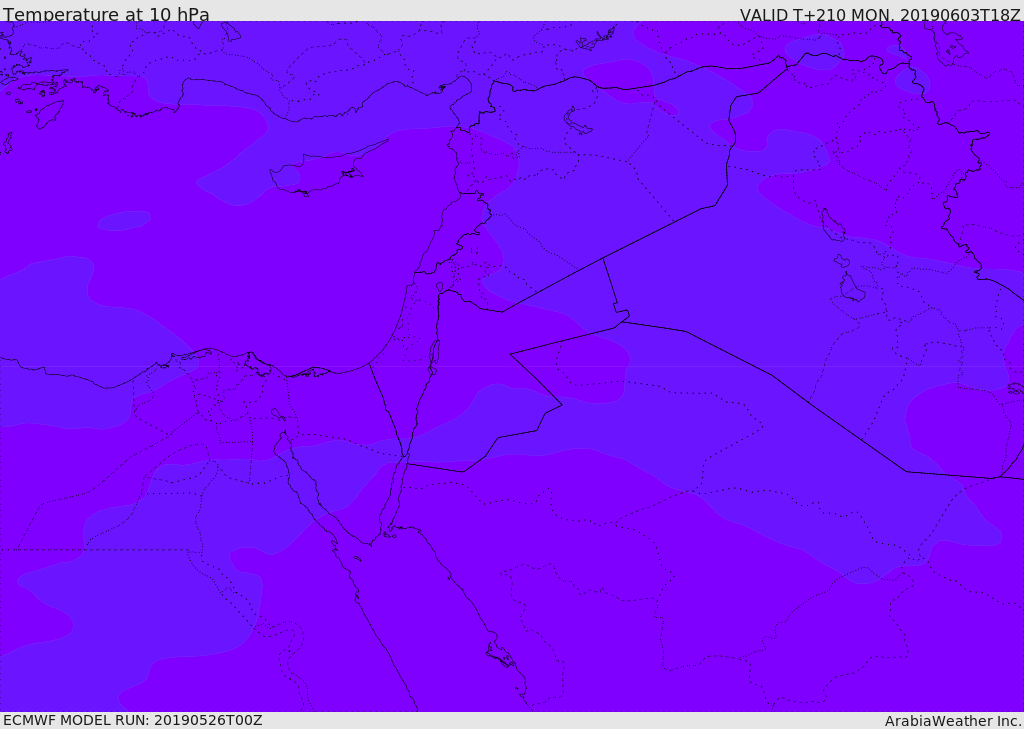Click the 'ECMWF MODEL RUN: 20190526T00Z' label
1024x729 pixels.
coord(133,720)
